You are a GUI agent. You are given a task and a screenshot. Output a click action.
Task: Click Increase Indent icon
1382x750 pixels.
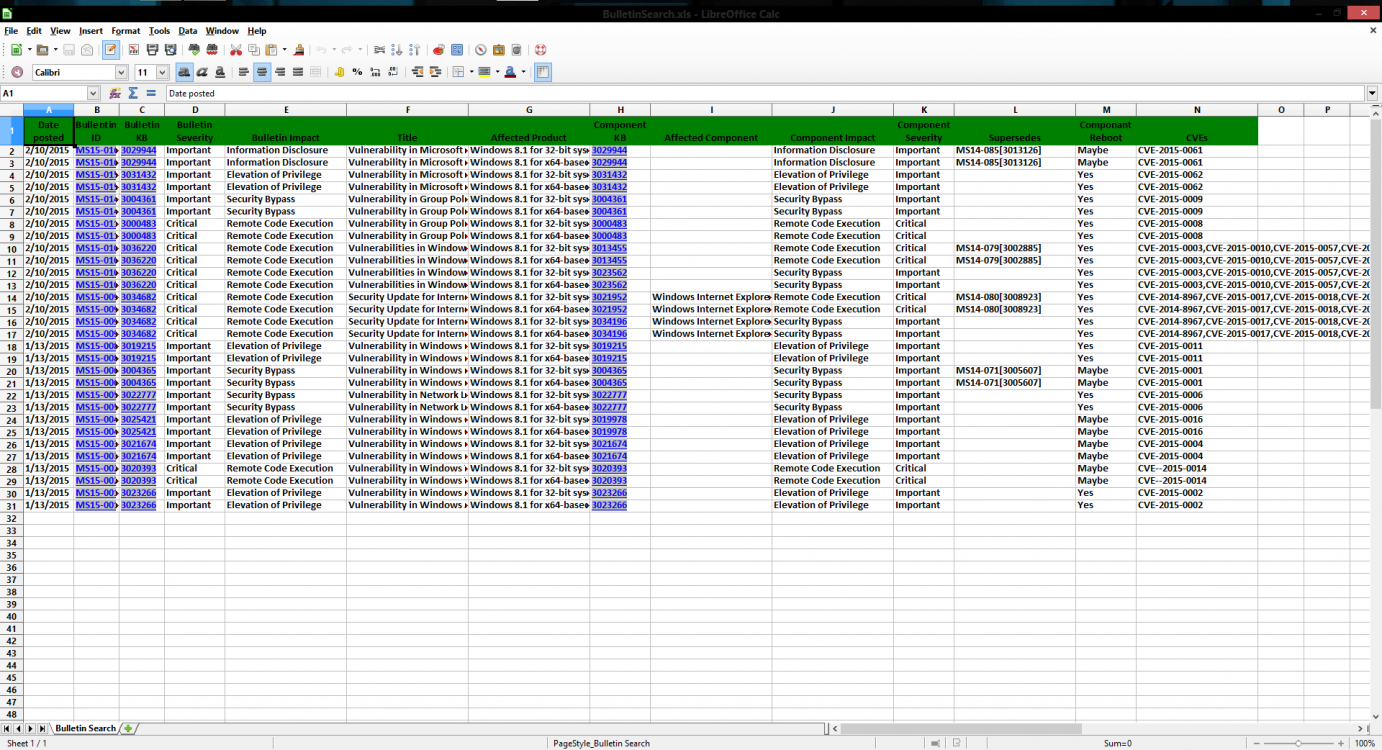[435, 72]
